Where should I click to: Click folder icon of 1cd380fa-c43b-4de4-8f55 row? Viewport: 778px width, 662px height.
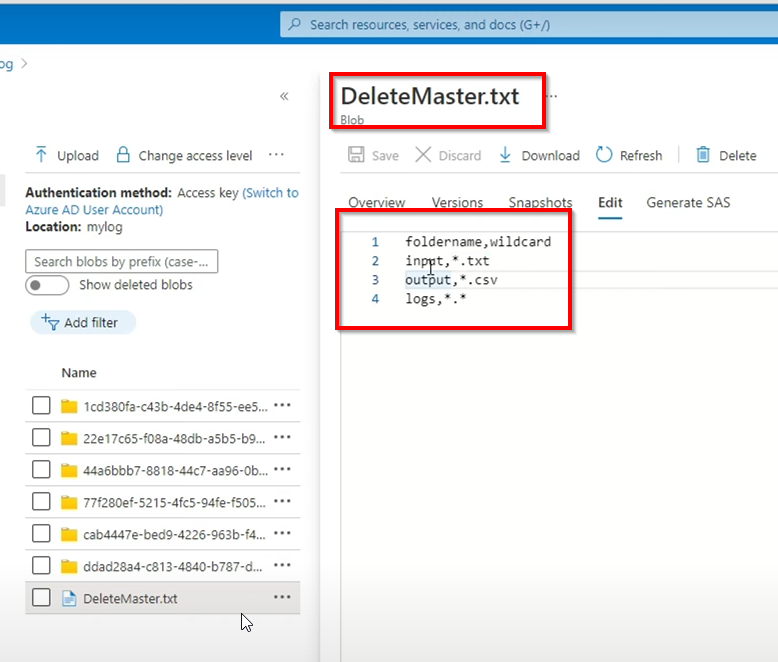click(x=69, y=406)
